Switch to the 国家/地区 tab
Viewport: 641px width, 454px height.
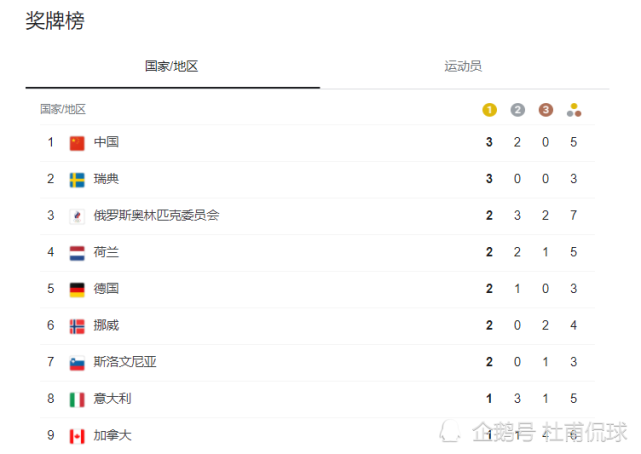tap(172, 66)
